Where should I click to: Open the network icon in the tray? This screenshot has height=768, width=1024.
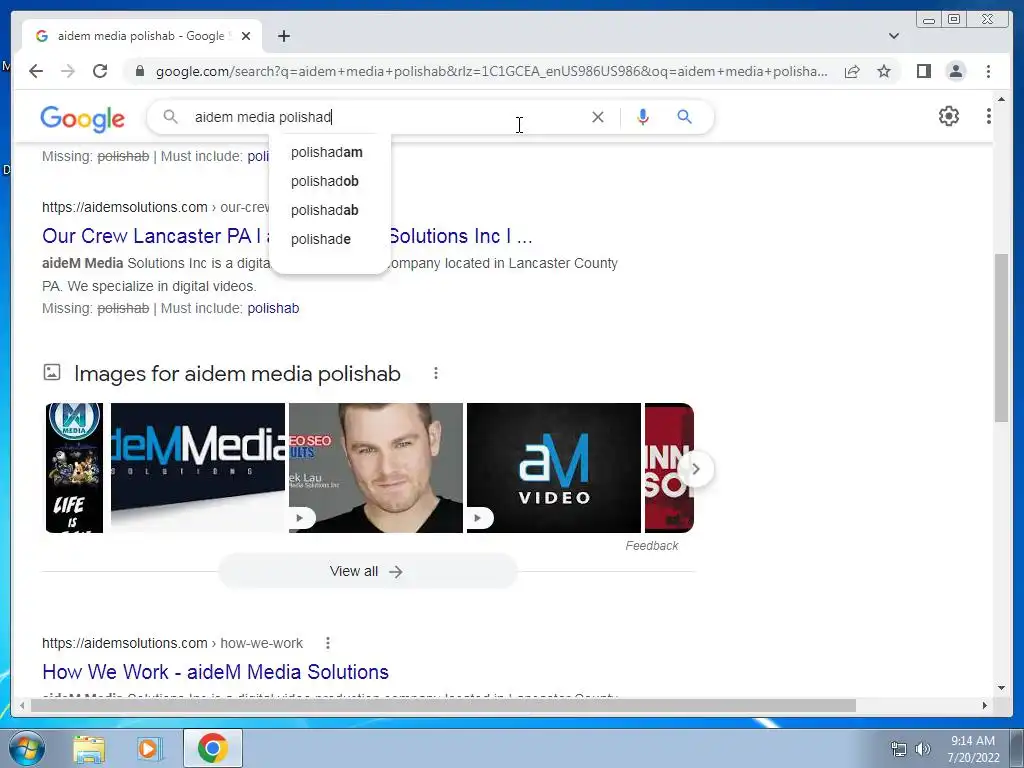click(899, 749)
